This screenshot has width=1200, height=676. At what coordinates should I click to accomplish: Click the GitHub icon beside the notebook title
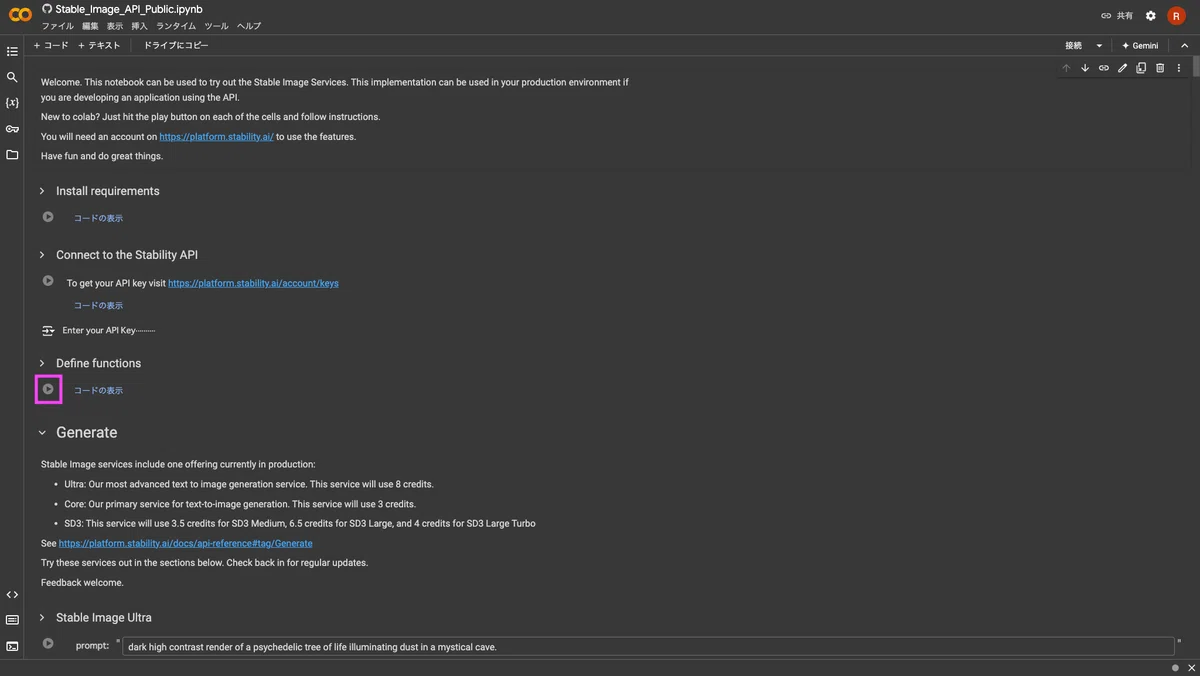(x=47, y=9)
